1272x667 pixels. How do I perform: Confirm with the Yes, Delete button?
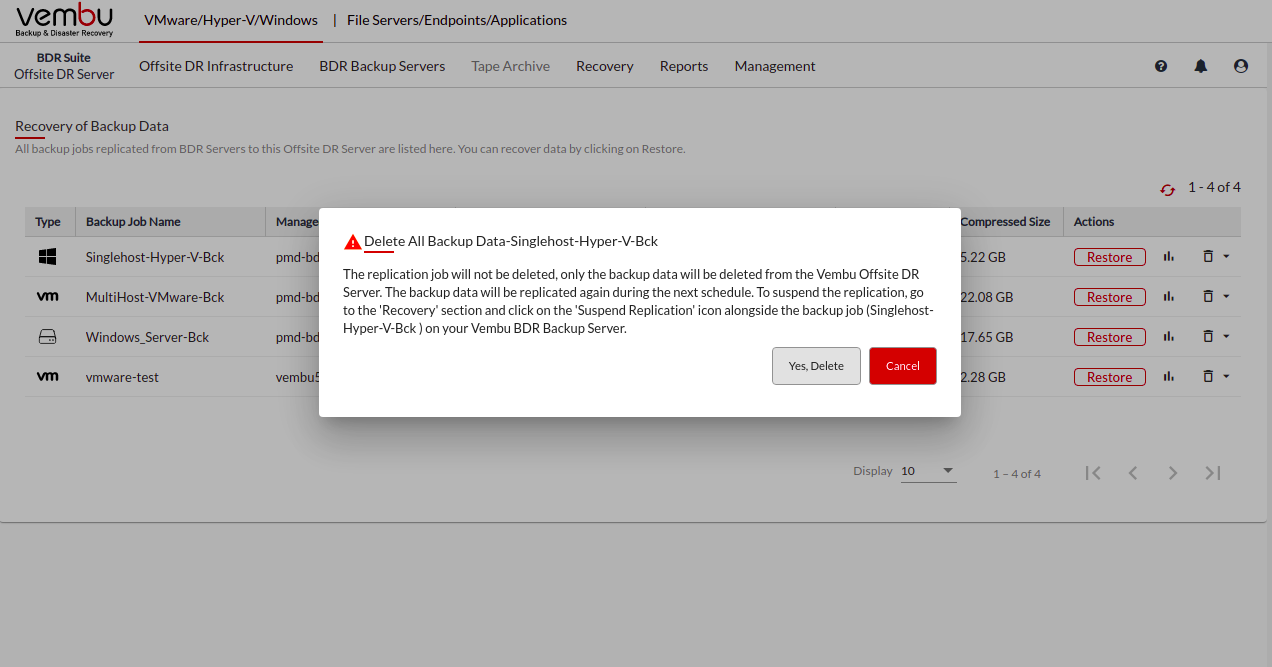tap(816, 366)
